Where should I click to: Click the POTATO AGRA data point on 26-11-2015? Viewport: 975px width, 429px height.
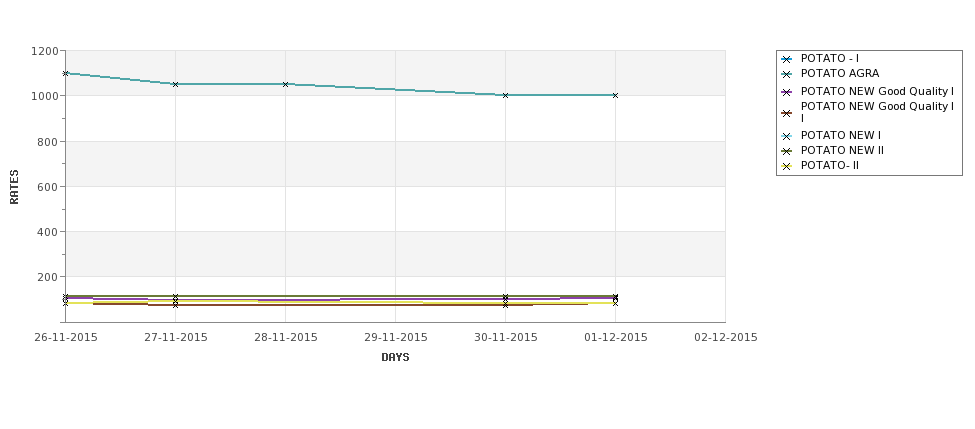pyautogui.click(x=65, y=73)
